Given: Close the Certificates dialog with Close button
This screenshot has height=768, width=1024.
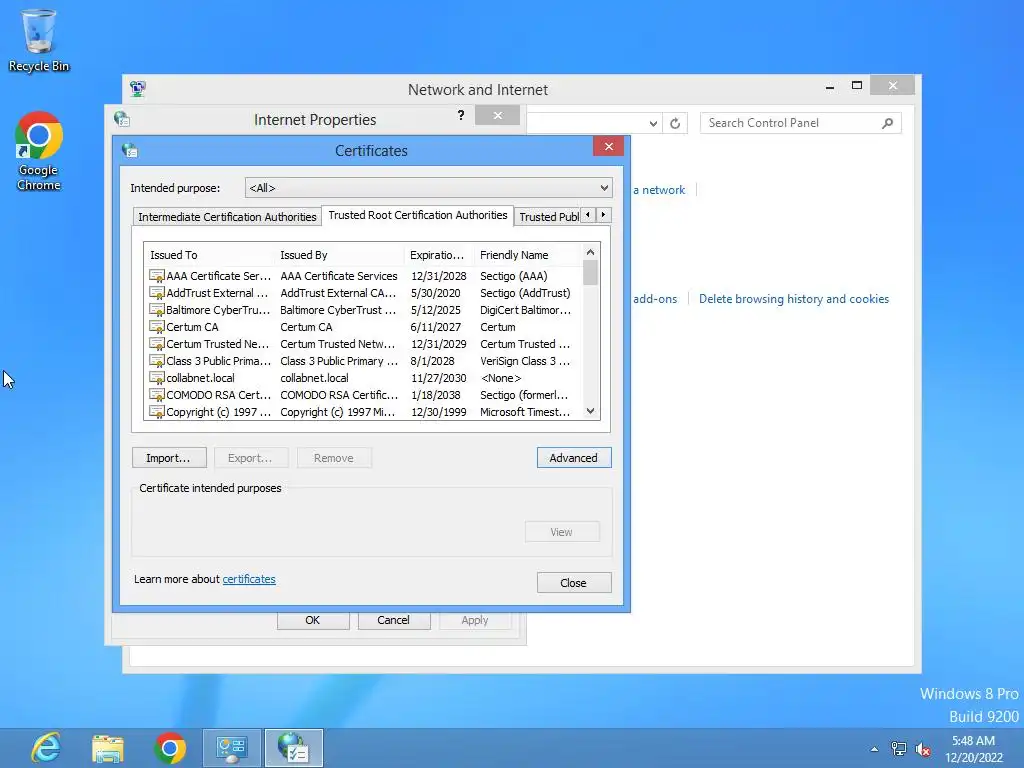Looking at the screenshot, I should (x=573, y=583).
